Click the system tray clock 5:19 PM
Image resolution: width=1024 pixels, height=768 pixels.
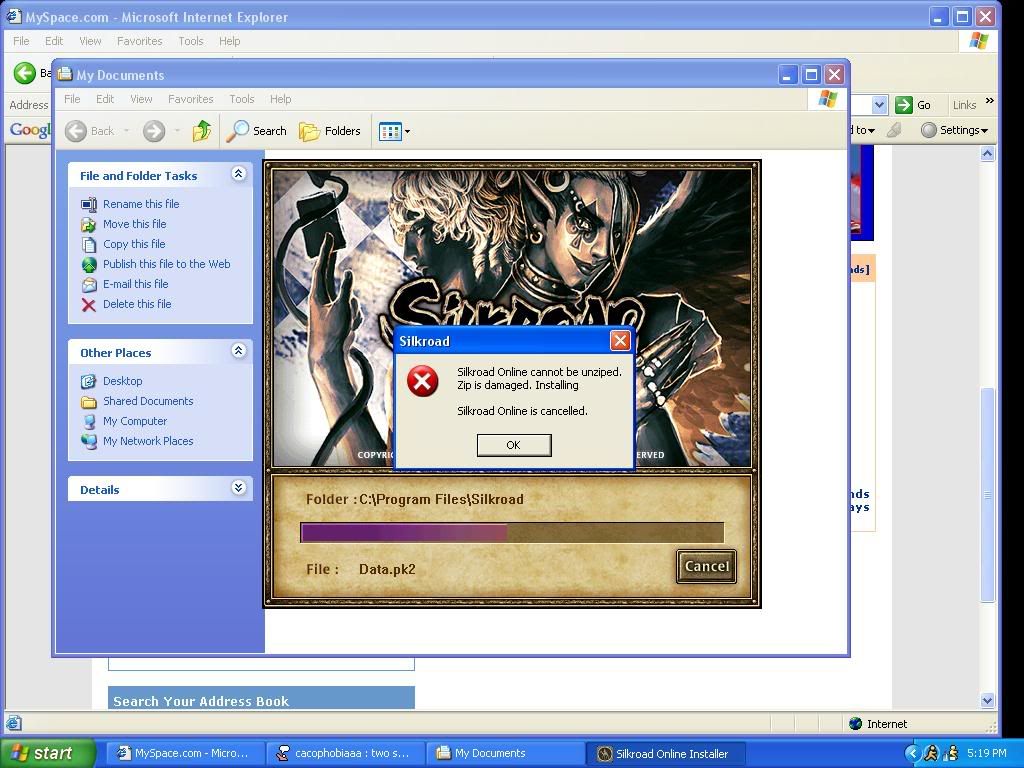point(987,753)
